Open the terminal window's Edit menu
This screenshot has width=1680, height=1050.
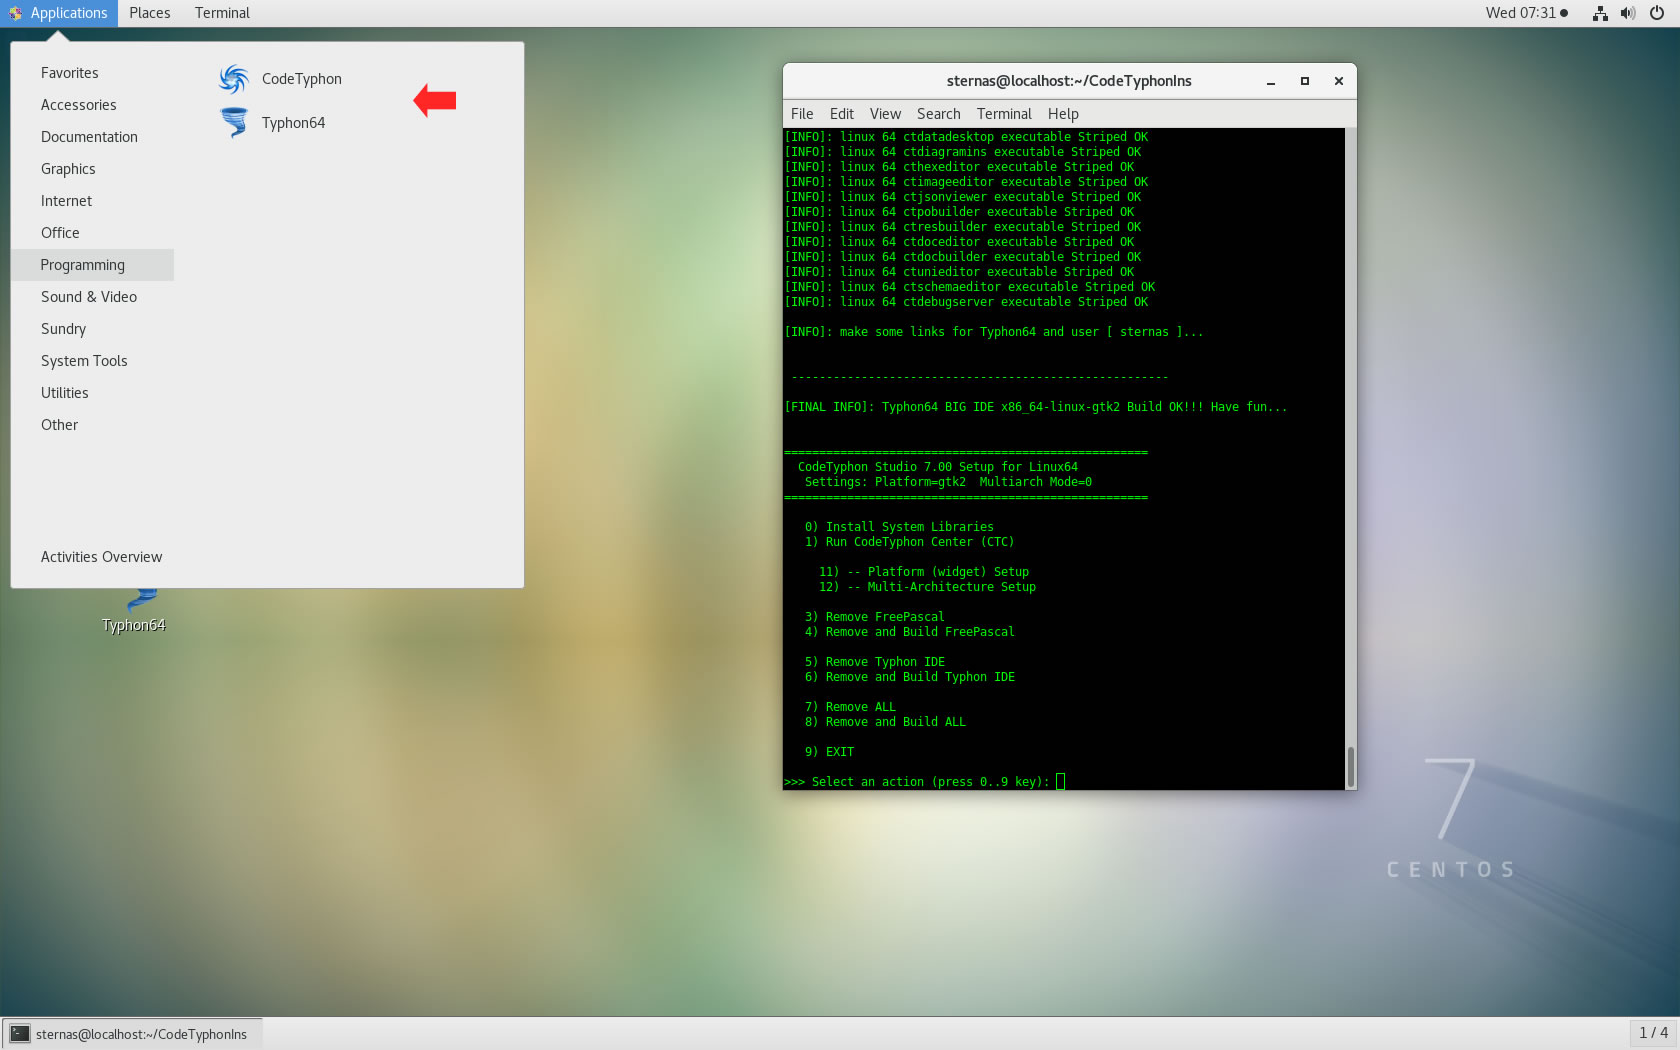point(842,114)
